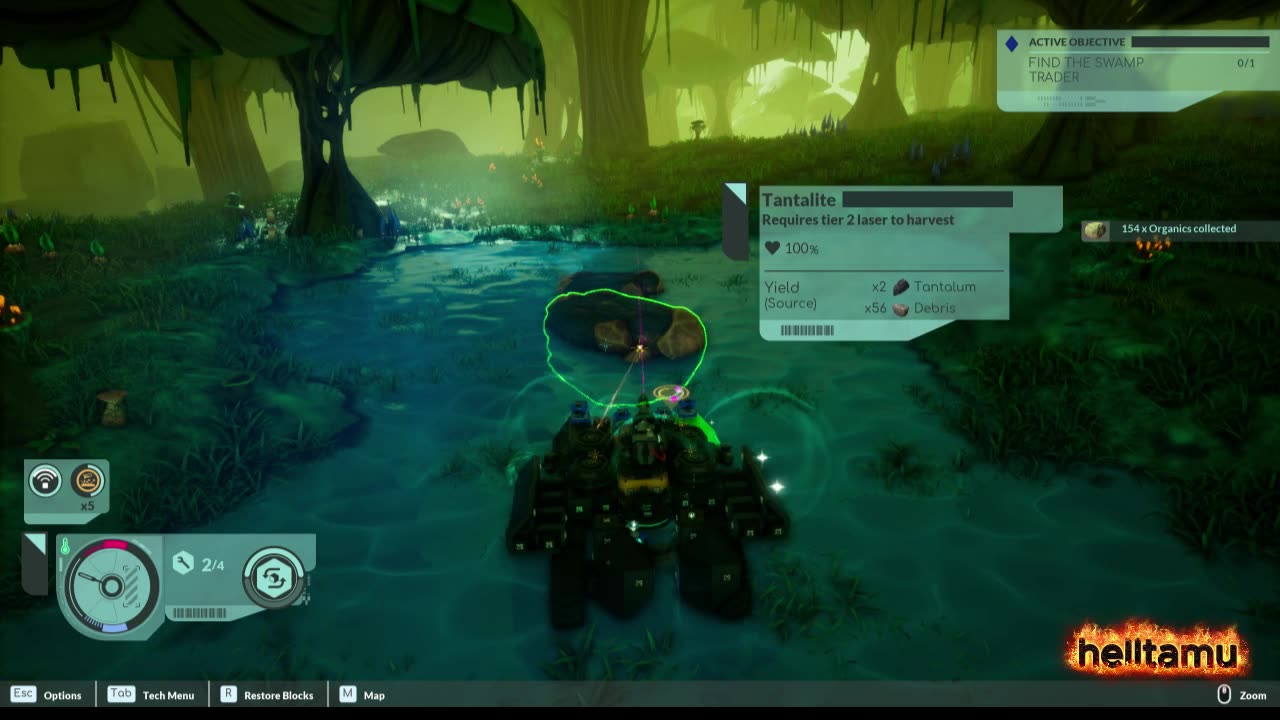Viewport: 1280px width, 720px height.
Task: Click the thermometer temperature icon
Action: click(x=65, y=546)
